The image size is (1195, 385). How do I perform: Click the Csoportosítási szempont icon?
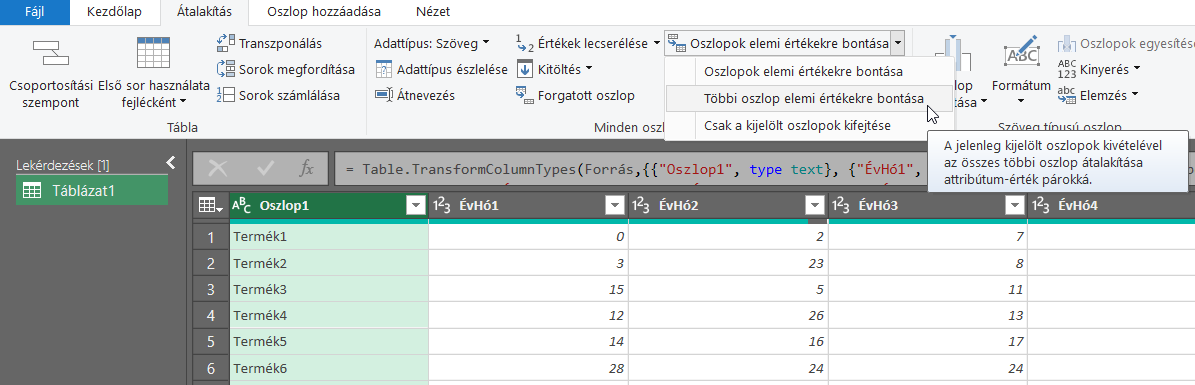click(x=50, y=53)
